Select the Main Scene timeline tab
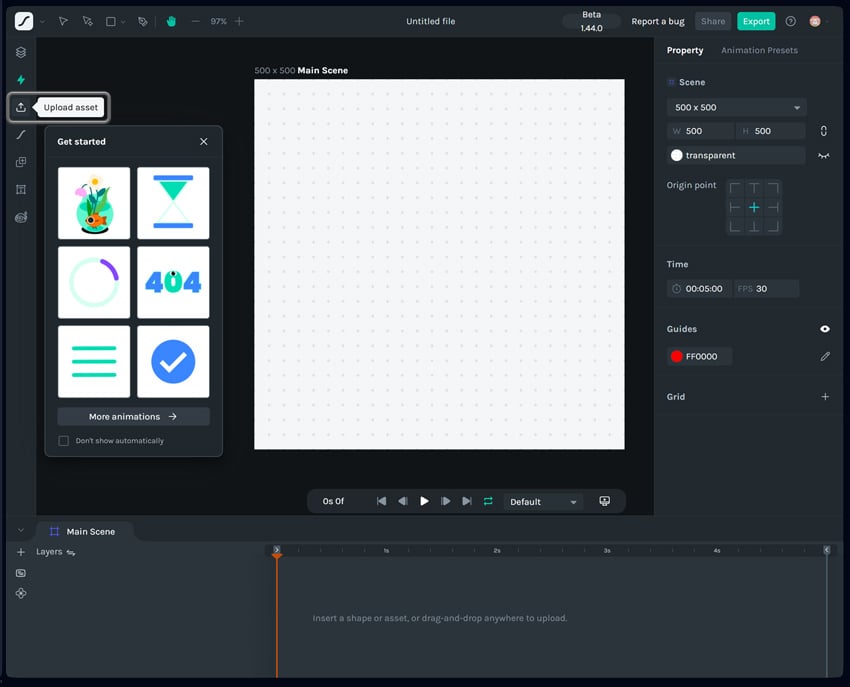 point(83,531)
